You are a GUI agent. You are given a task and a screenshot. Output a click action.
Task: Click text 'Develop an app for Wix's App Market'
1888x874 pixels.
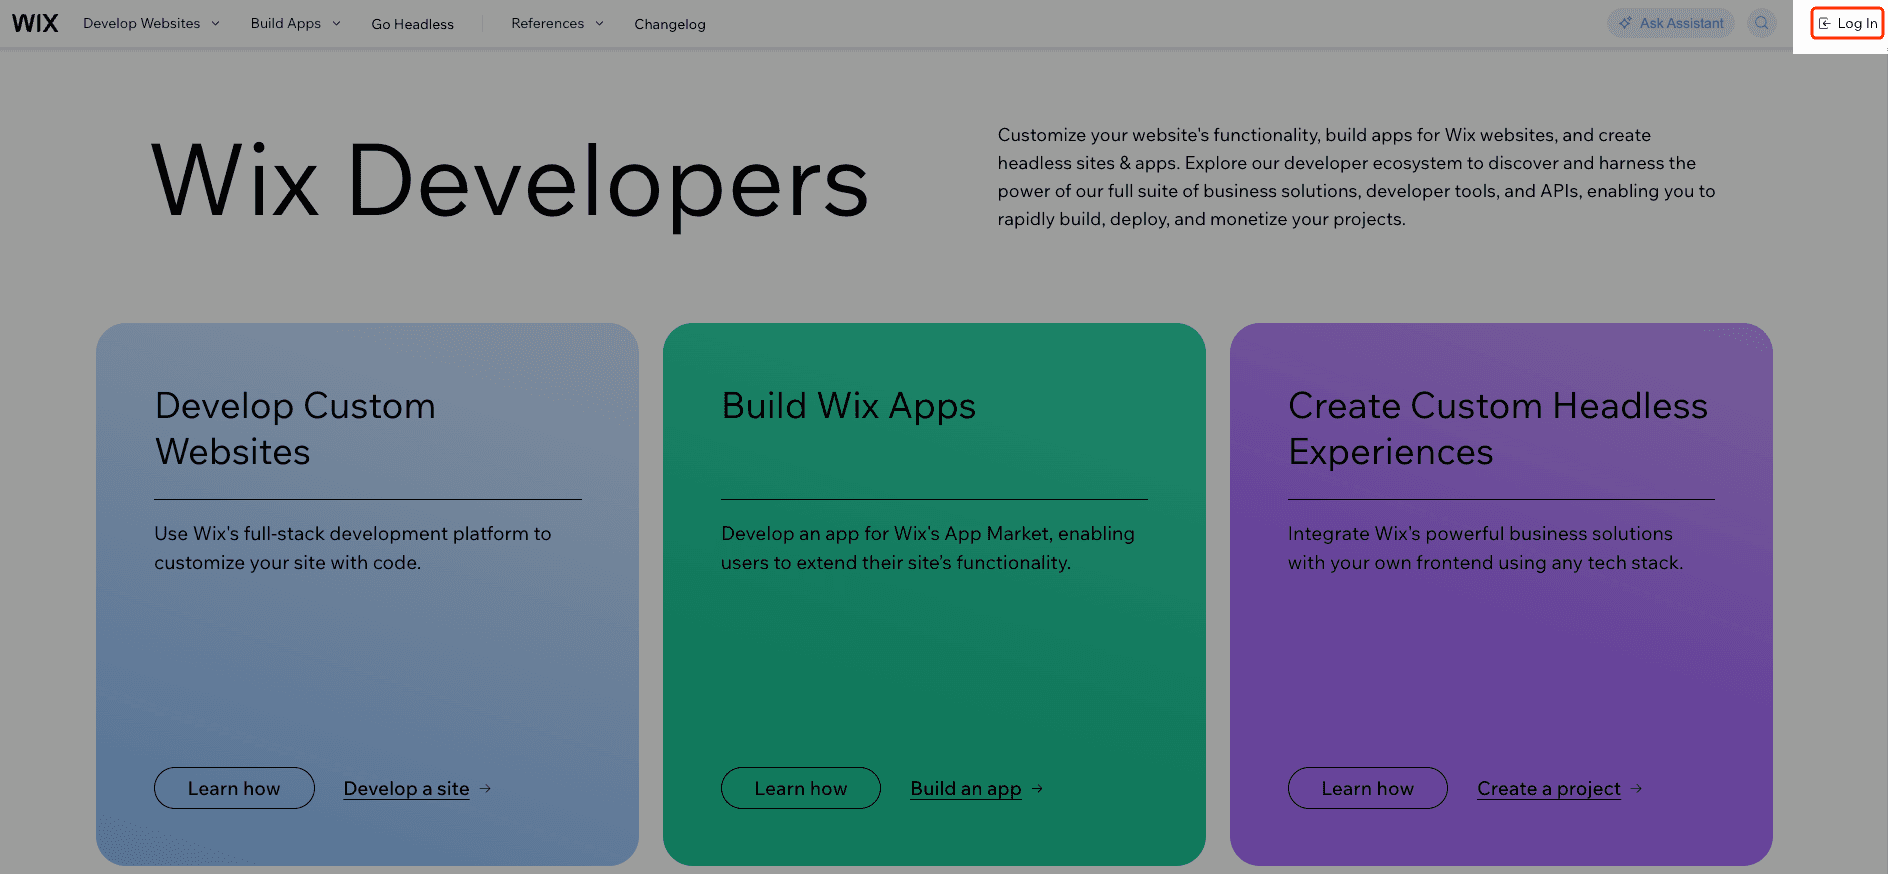coord(928,548)
